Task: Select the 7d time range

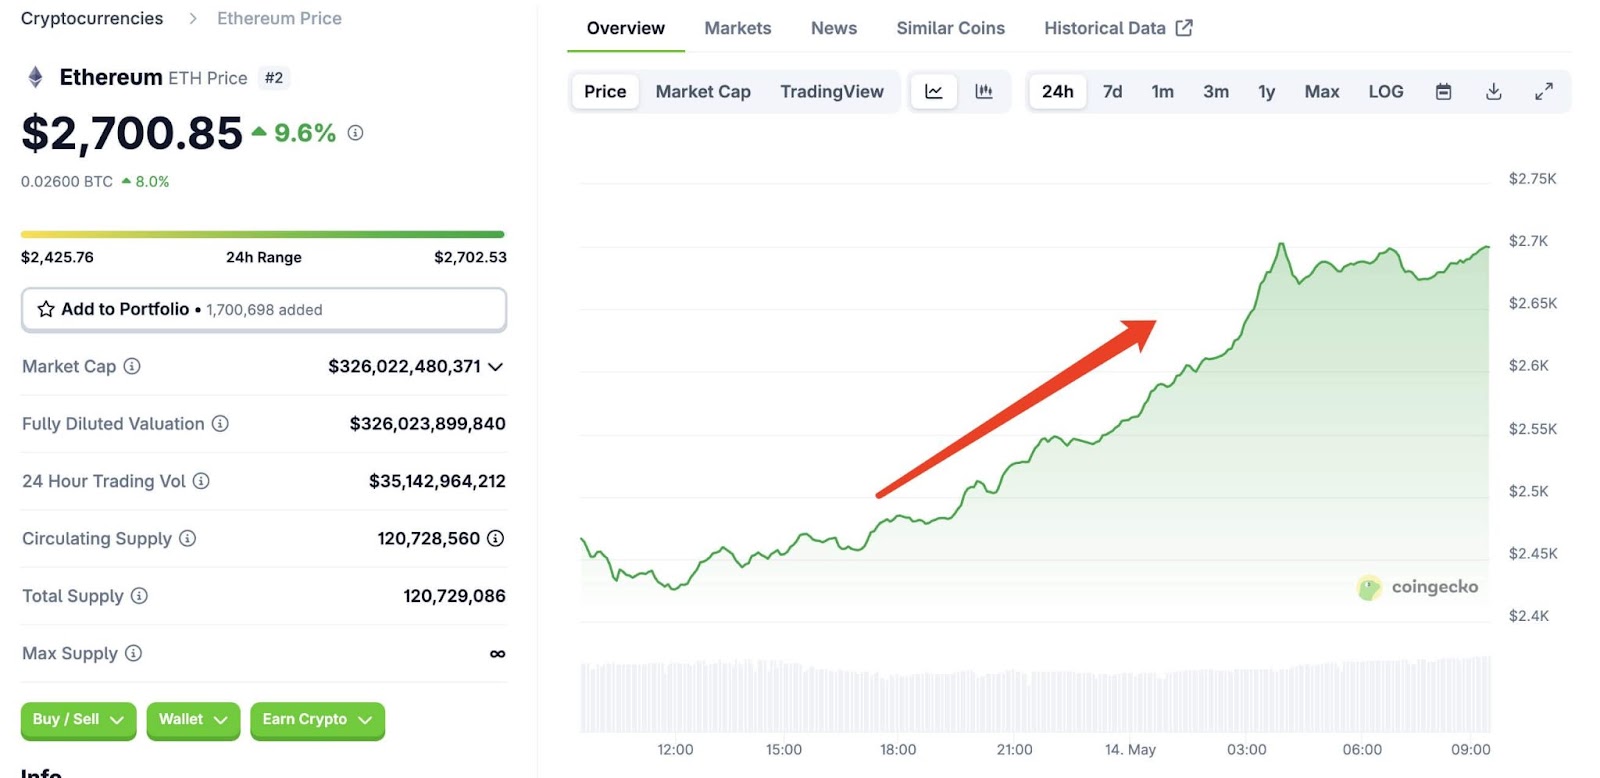Action: 1113,91
